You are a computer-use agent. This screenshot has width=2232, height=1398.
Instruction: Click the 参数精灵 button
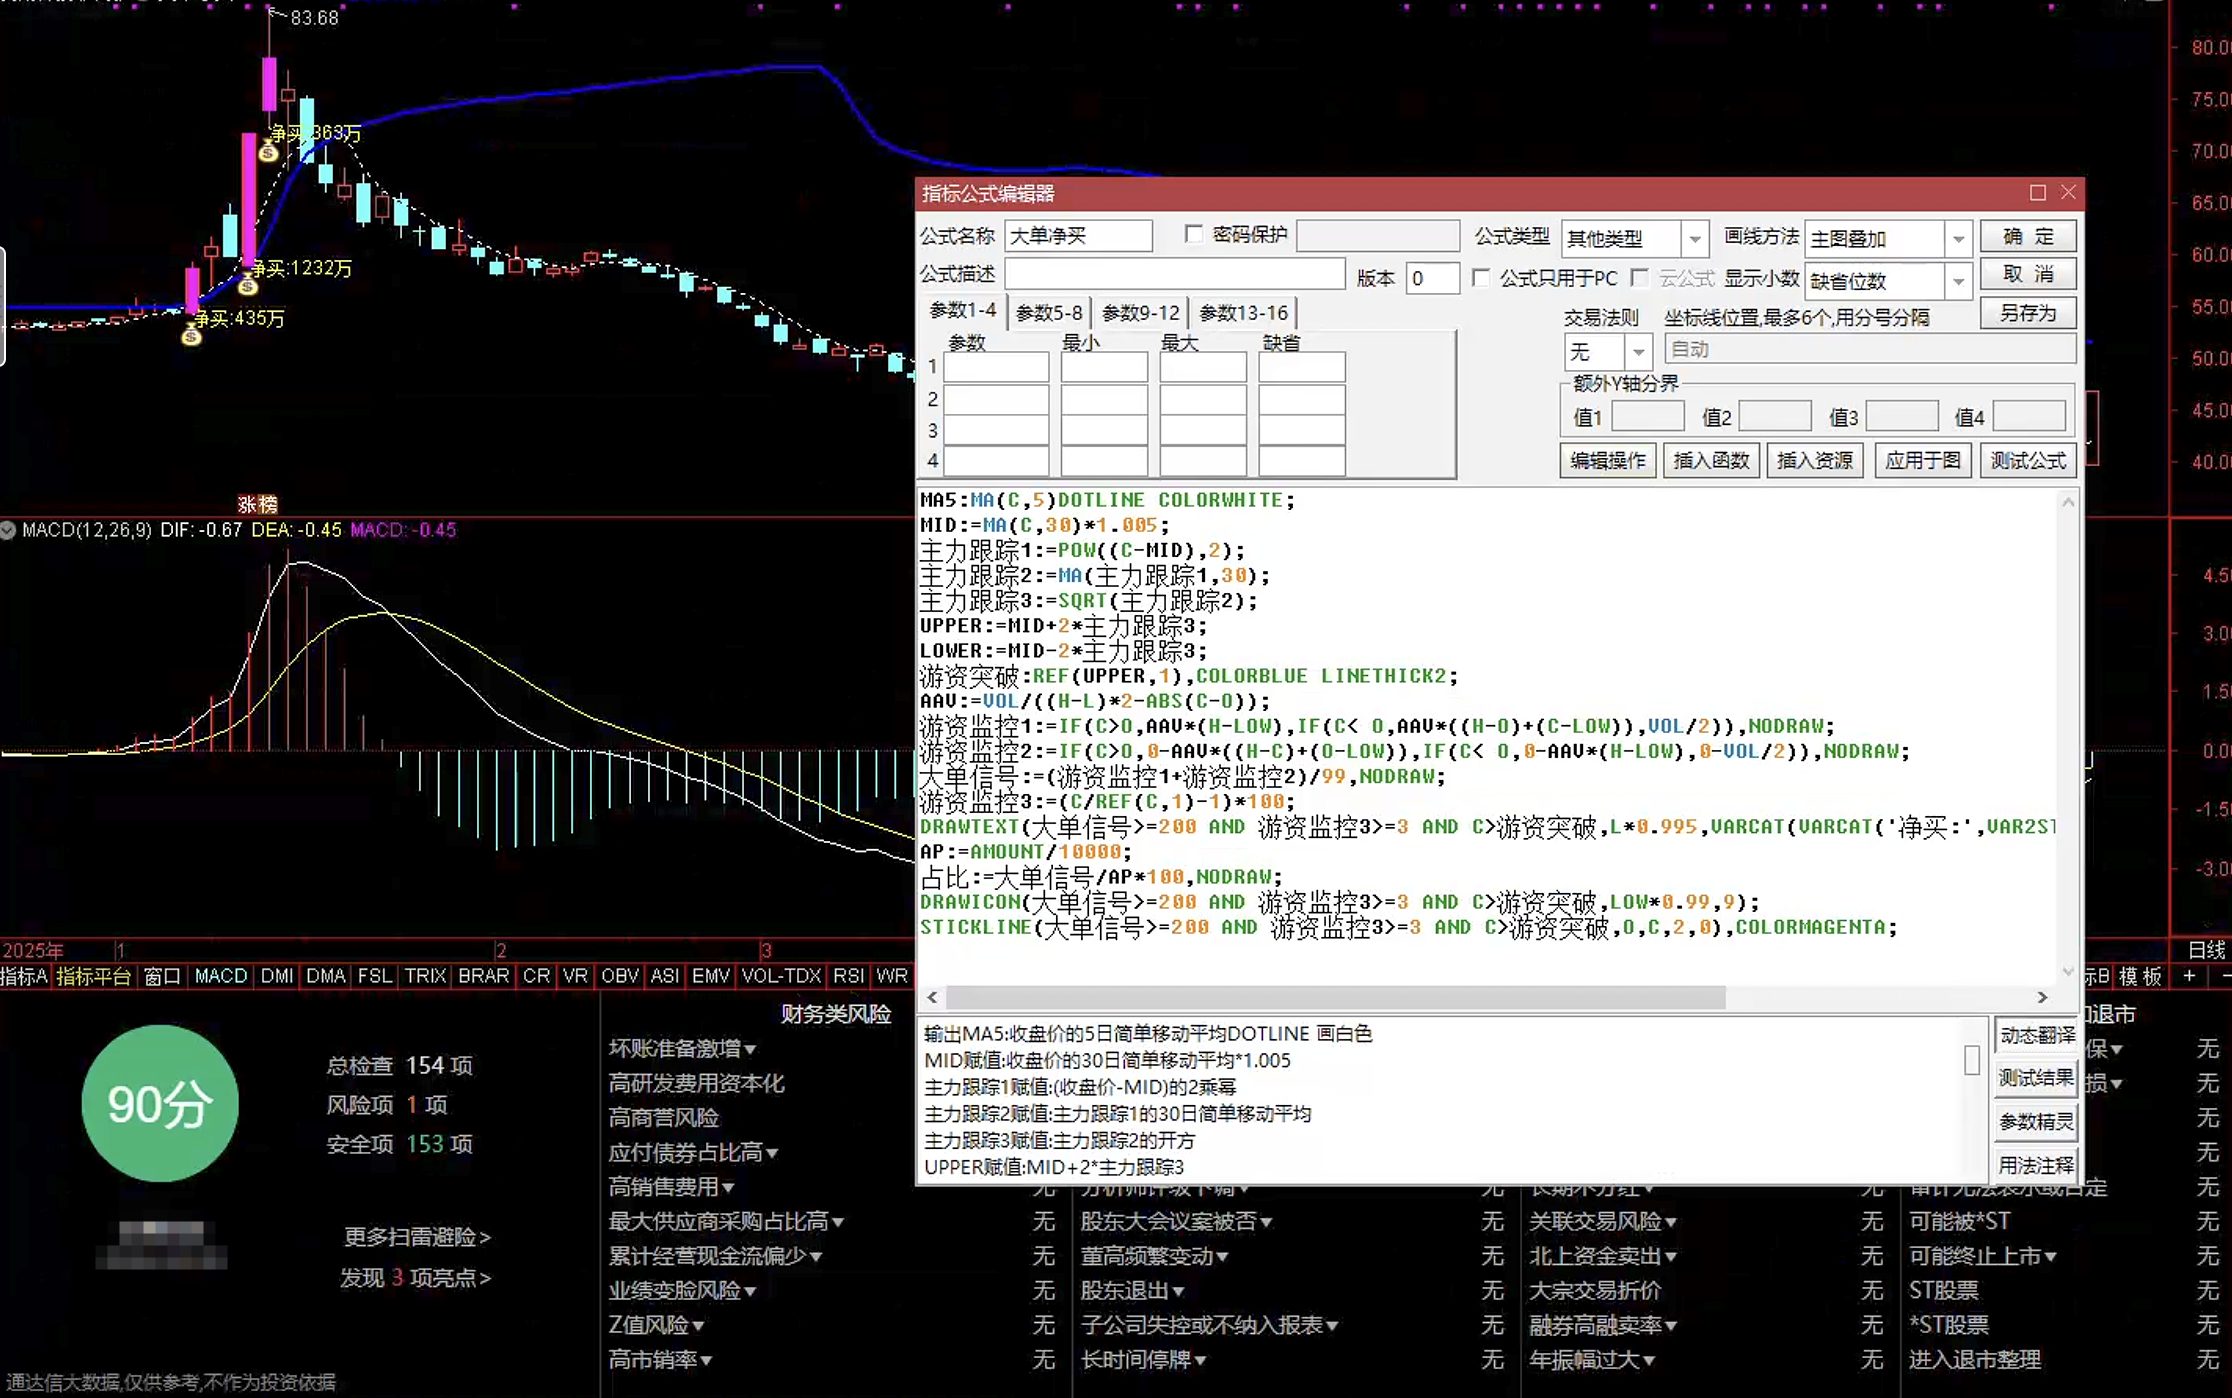tap(2037, 1122)
